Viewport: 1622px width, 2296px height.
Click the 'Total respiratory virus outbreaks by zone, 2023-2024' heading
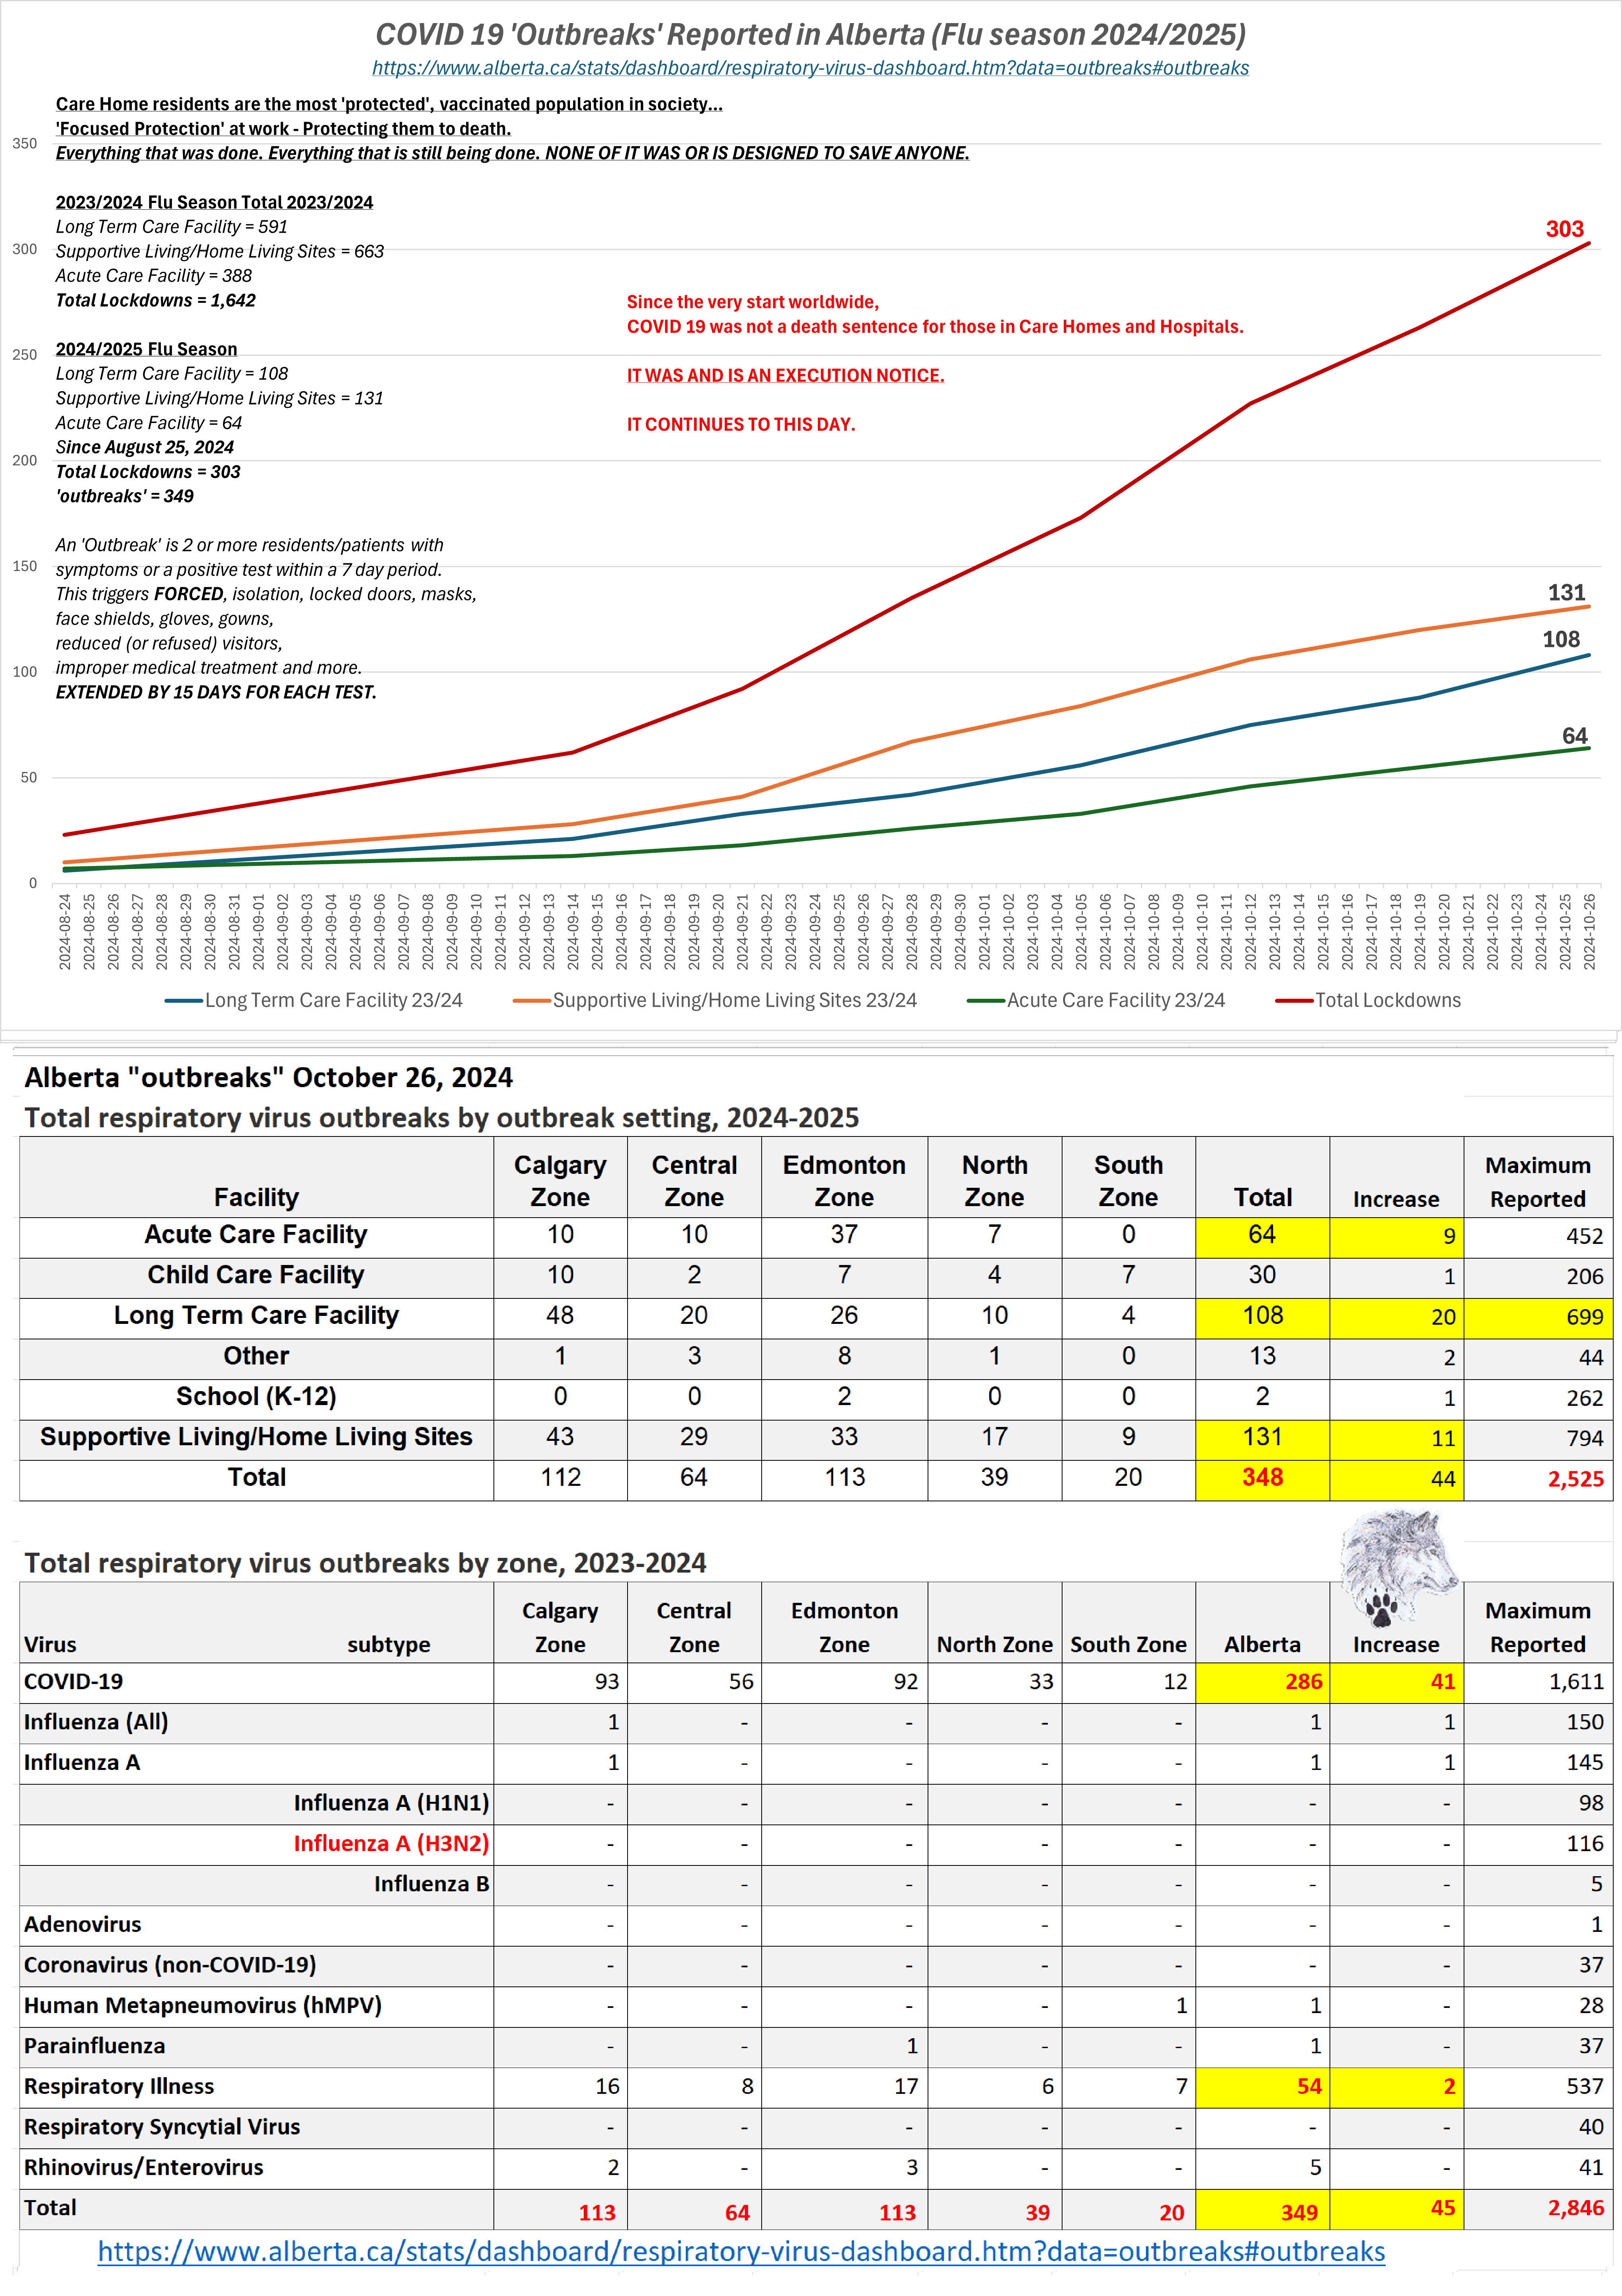(365, 1563)
